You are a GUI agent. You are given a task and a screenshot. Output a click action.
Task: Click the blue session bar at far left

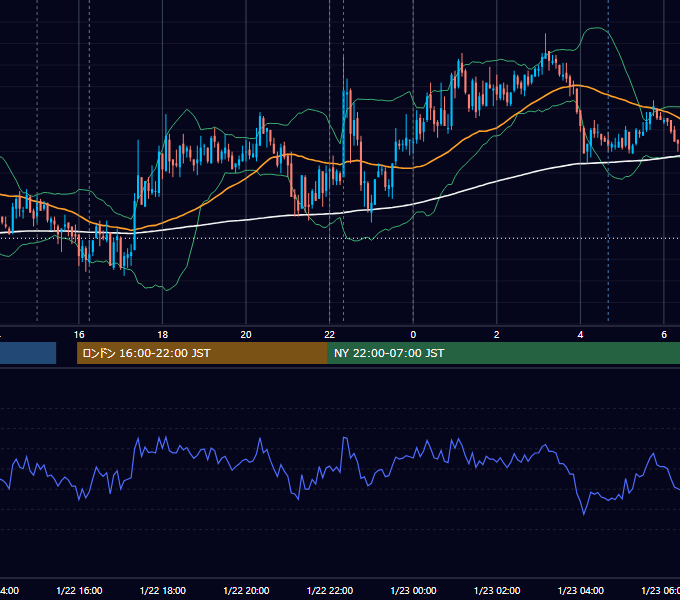click(28, 353)
